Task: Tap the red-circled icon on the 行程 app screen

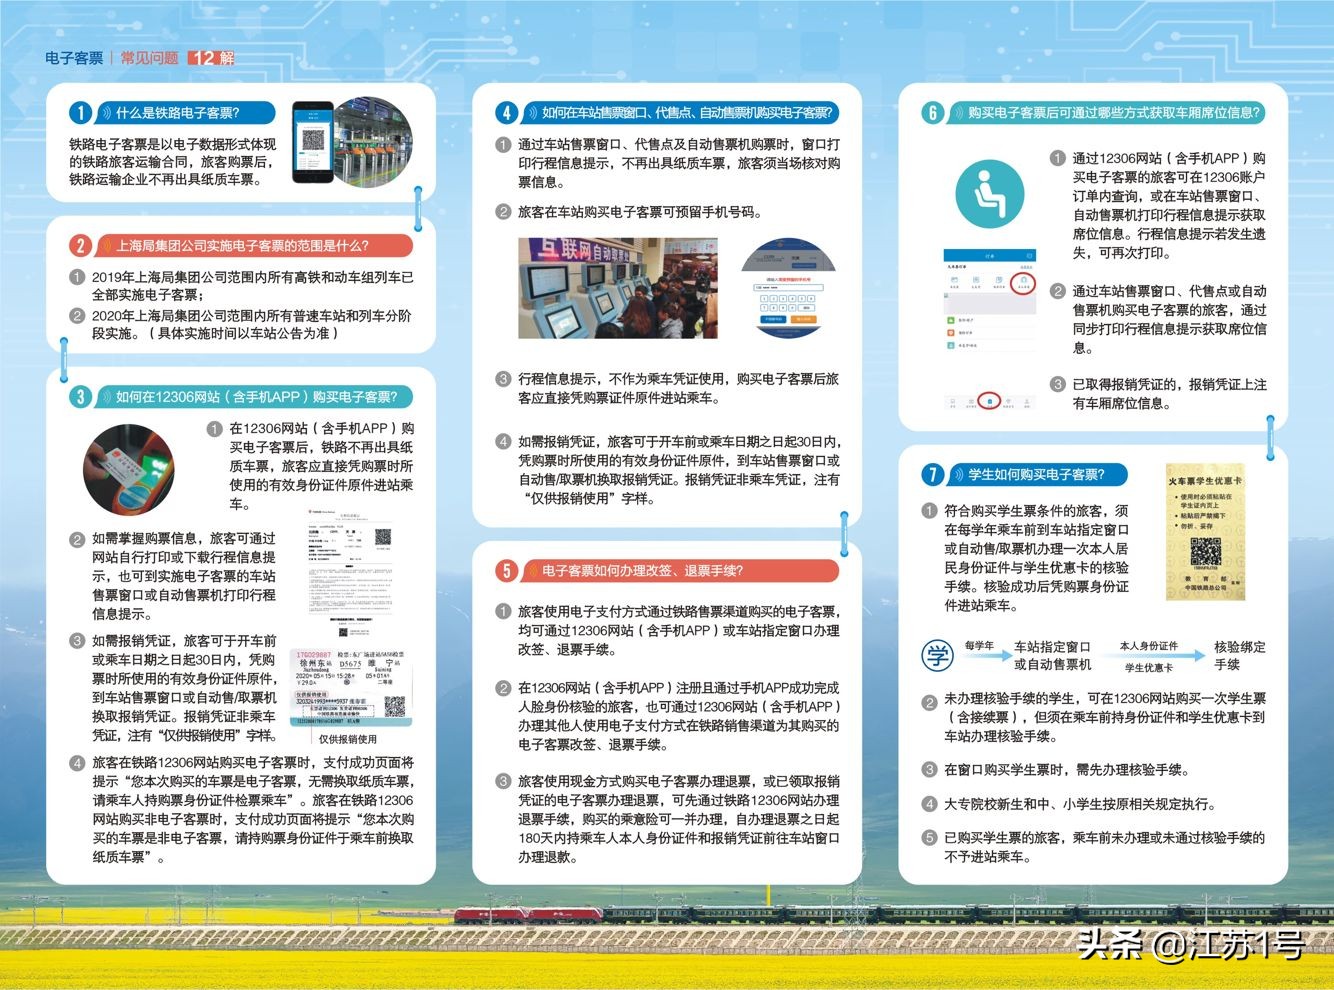Action: (x=1023, y=282)
